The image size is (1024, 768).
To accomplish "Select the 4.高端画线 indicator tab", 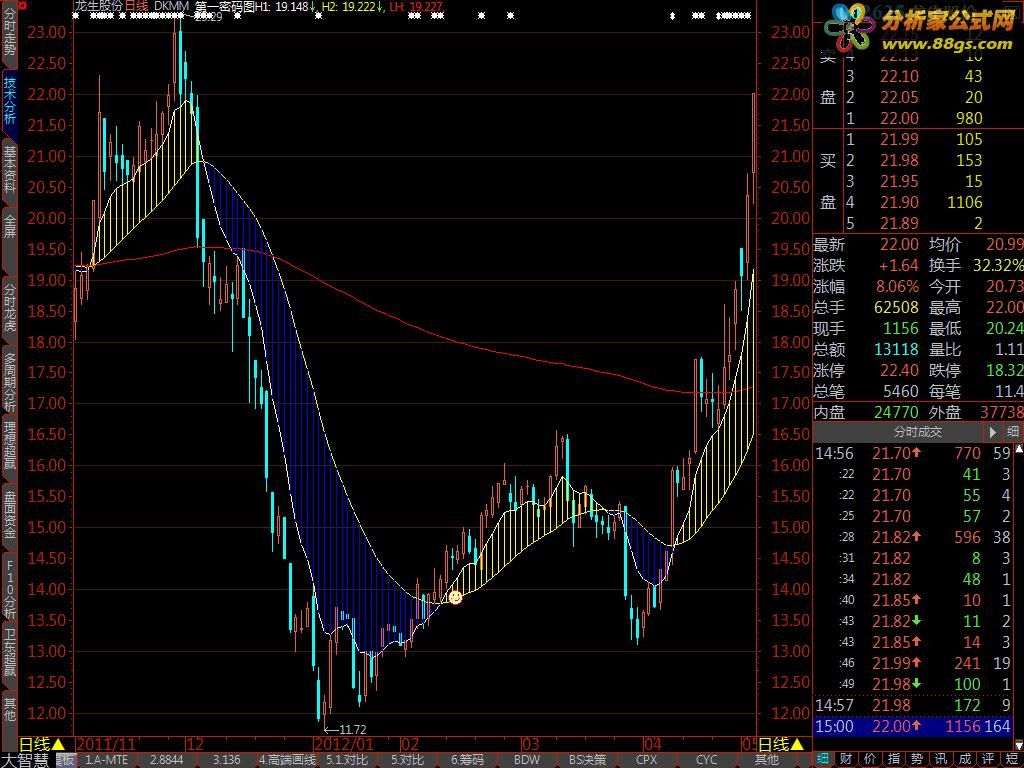I will point(287,760).
